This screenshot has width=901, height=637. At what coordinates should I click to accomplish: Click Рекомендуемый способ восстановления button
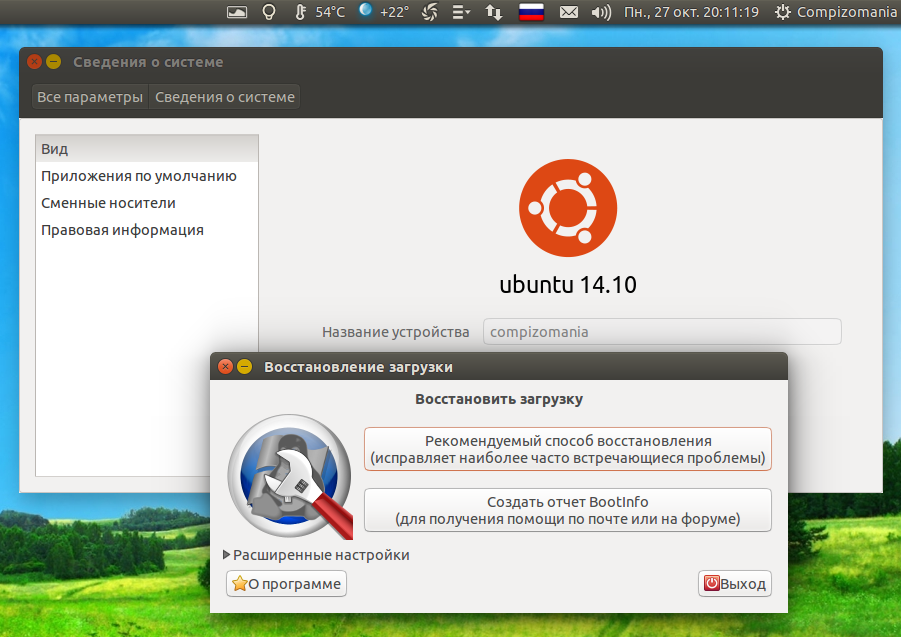tap(568, 449)
